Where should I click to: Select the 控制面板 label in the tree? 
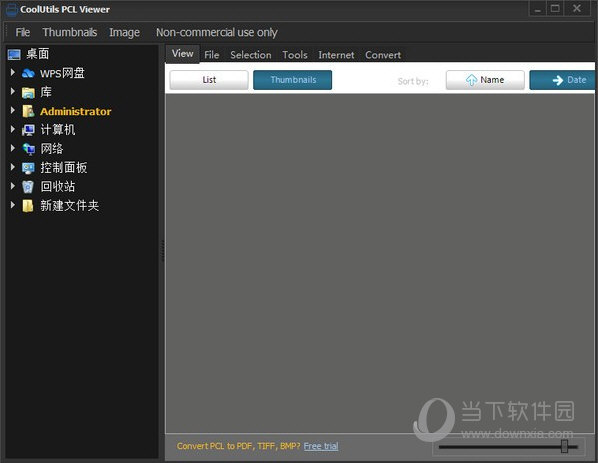point(64,167)
